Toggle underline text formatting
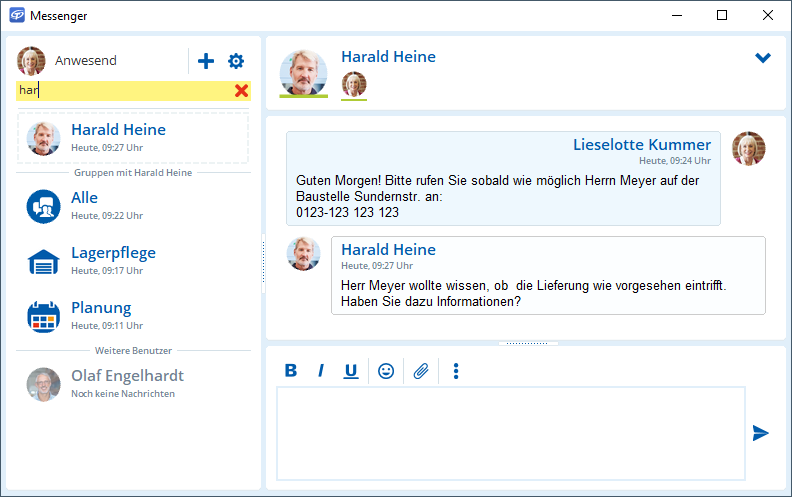 pyautogui.click(x=351, y=371)
